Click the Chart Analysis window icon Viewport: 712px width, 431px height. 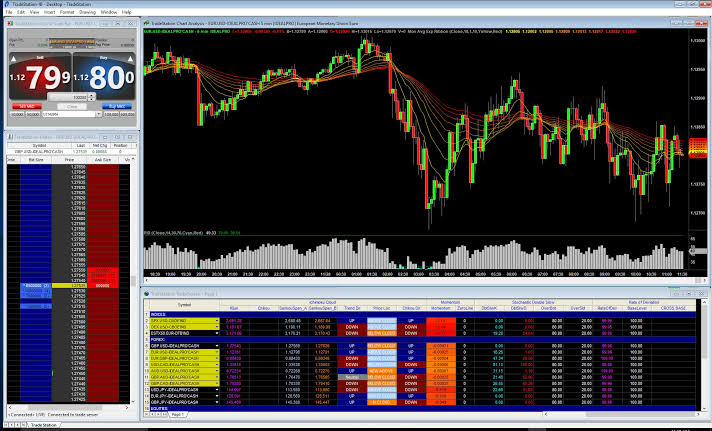coord(147,22)
